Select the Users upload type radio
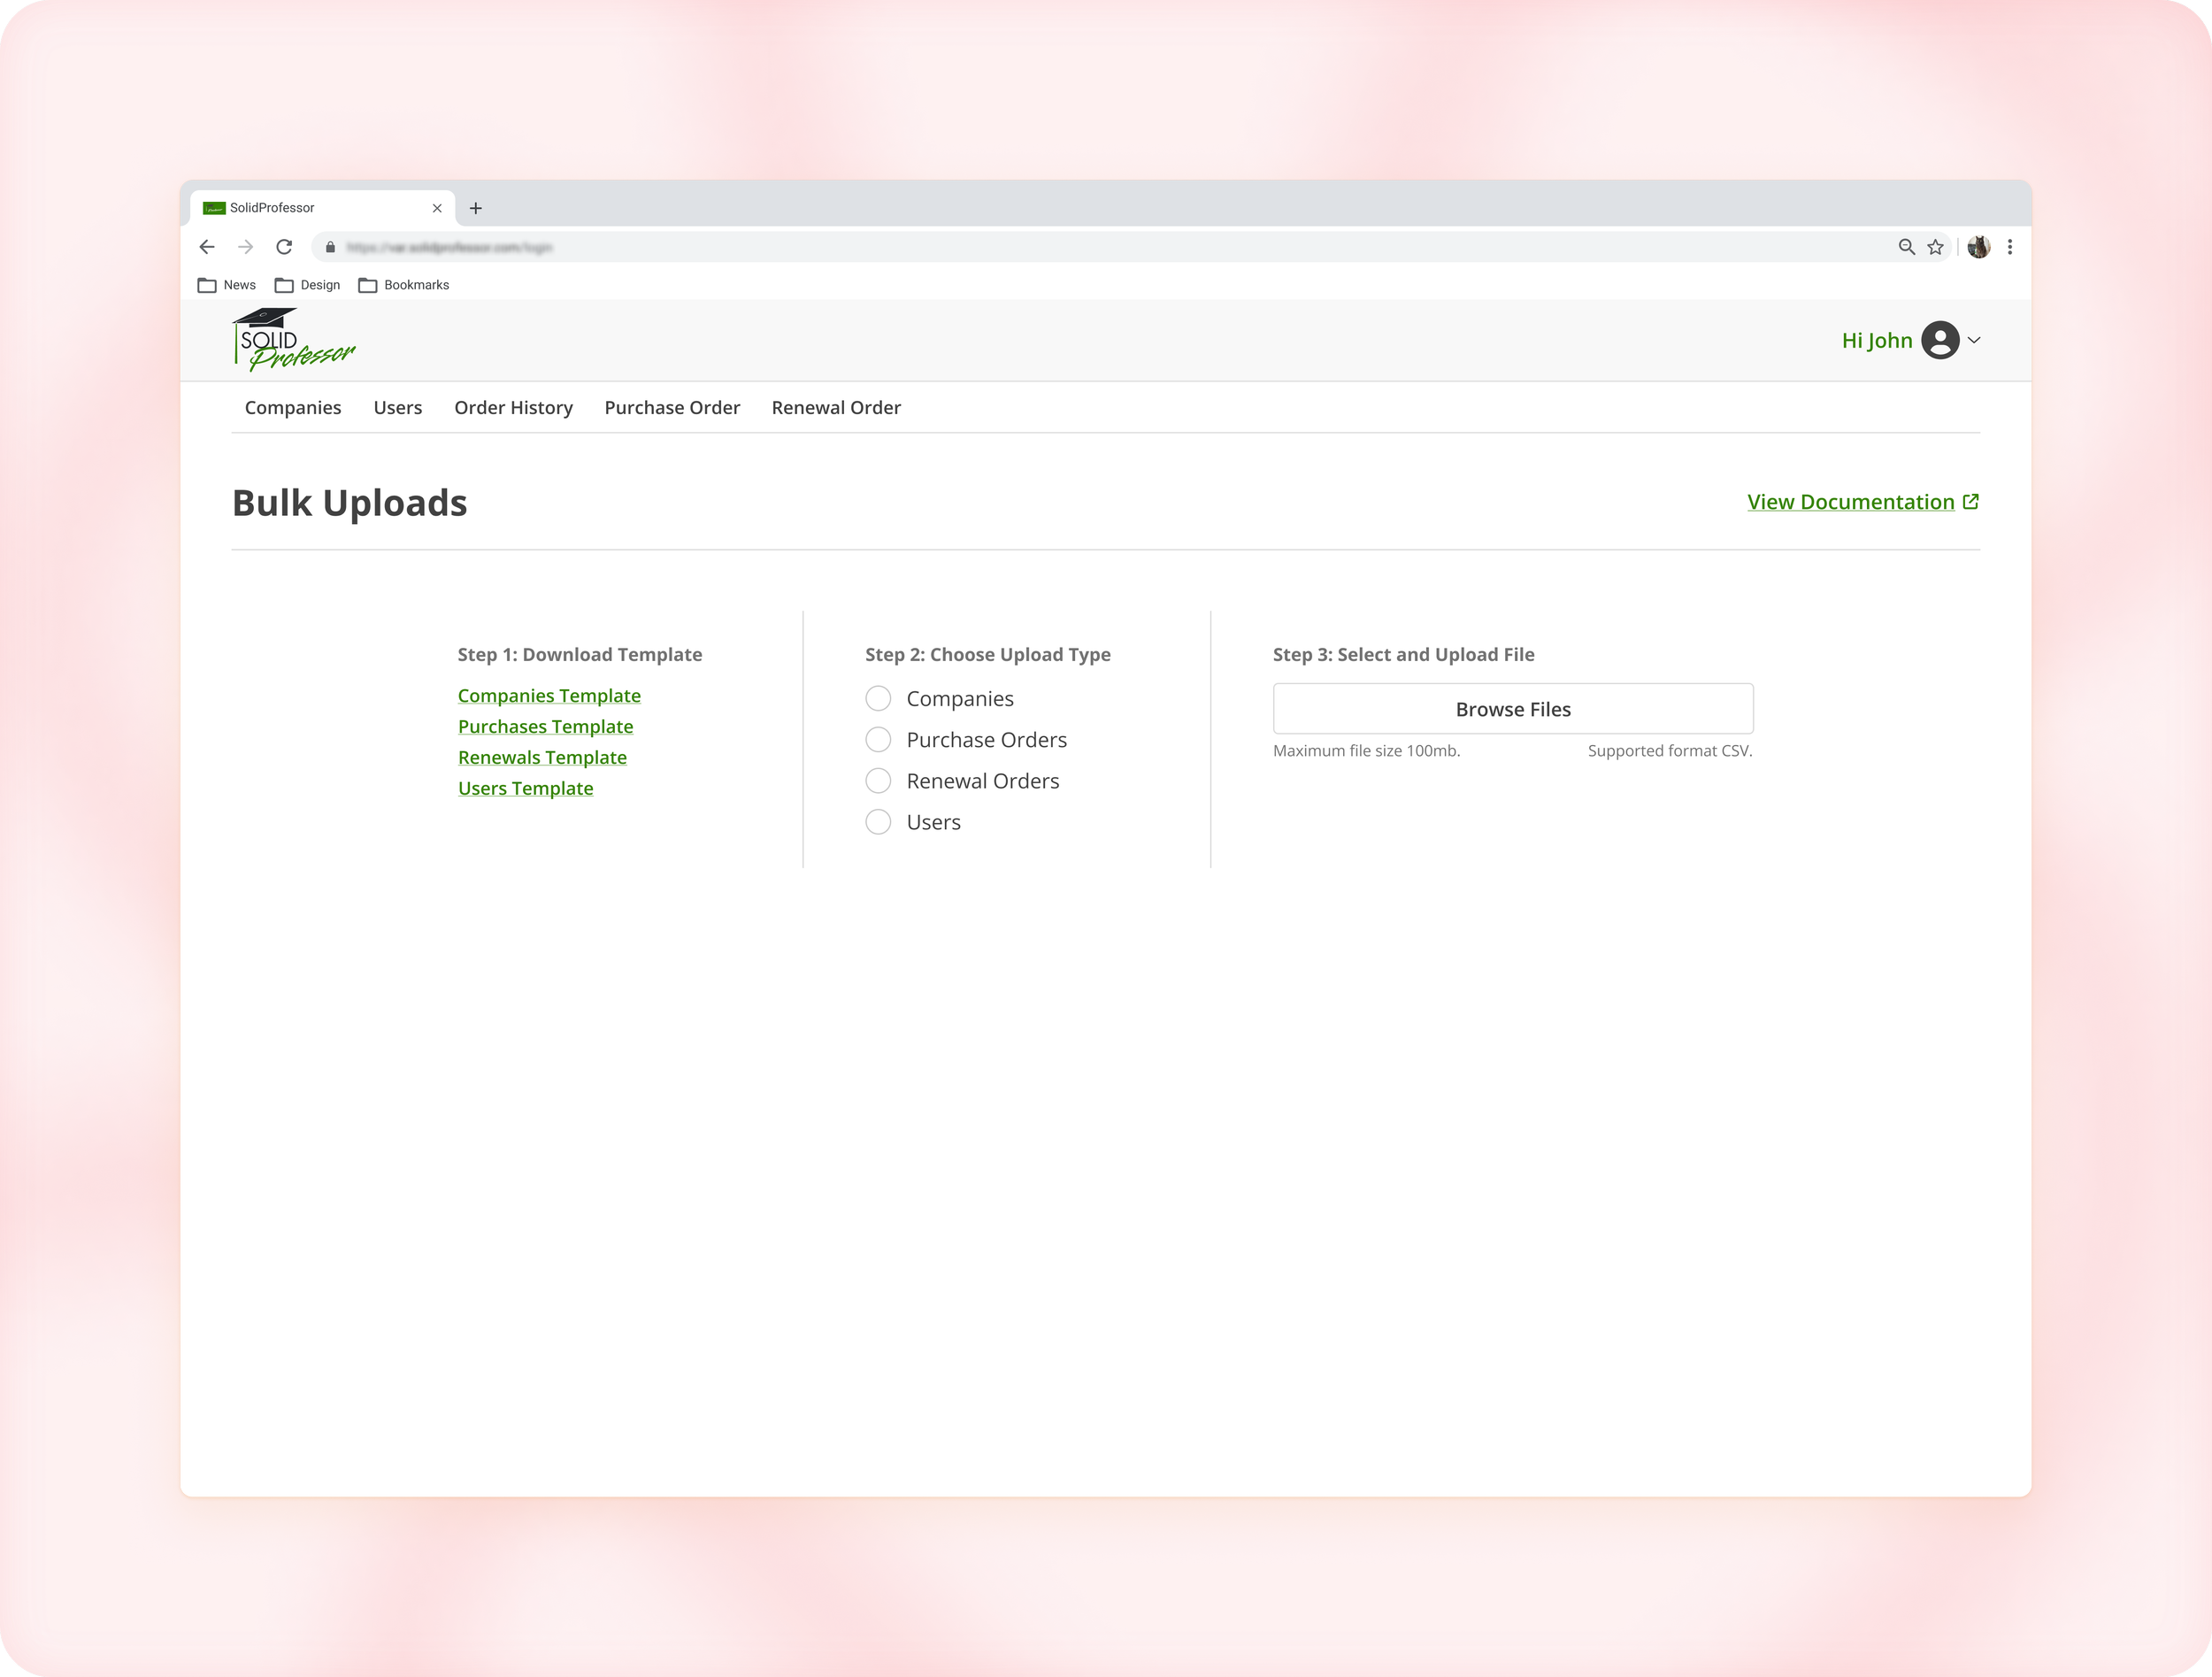 pos(878,822)
